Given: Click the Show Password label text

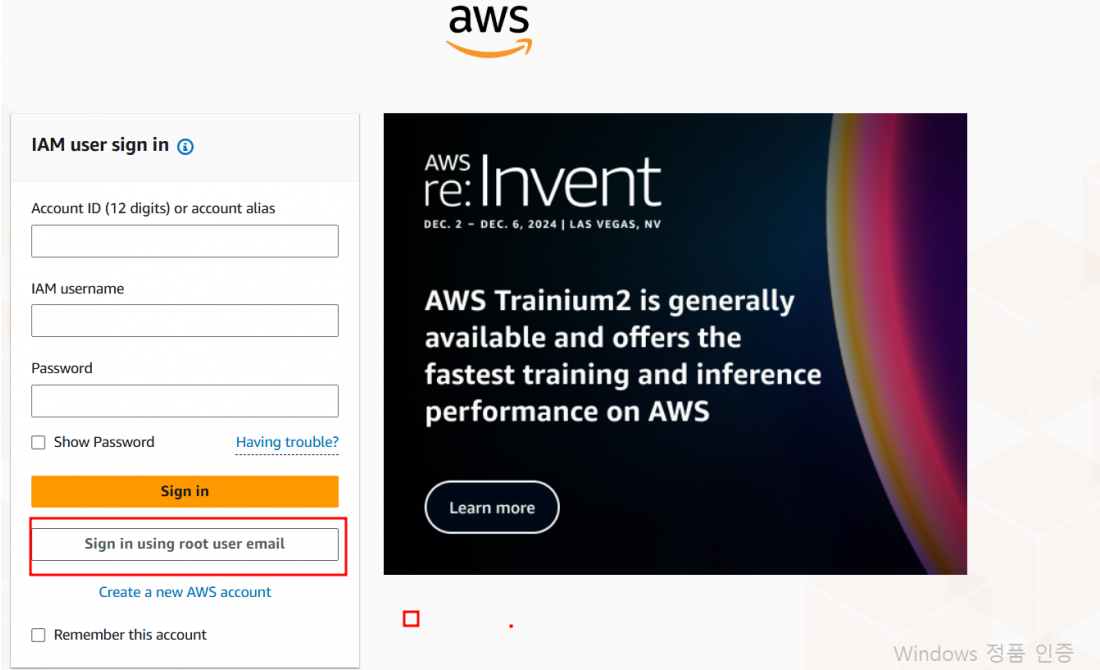Looking at the screenshot, I should pyautogui.click(x=104, y=442).
